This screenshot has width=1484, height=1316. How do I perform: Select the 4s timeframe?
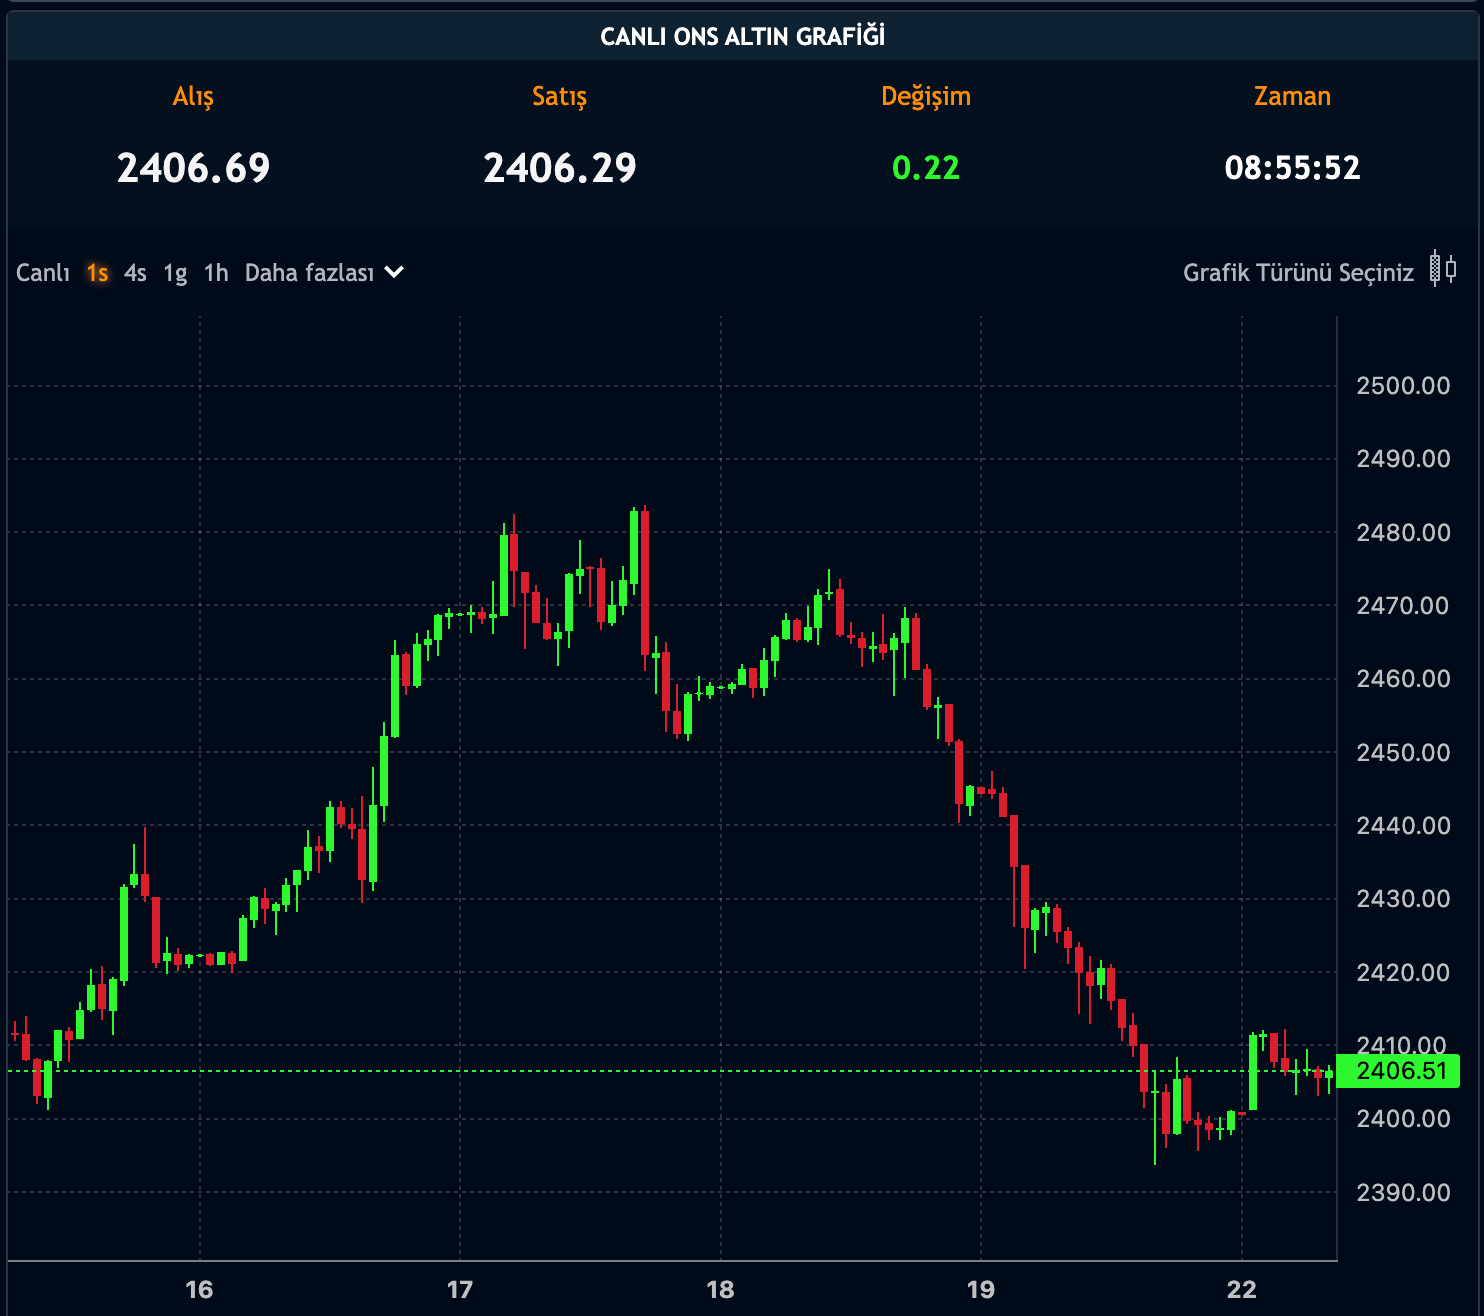click(x=135, y=273)
